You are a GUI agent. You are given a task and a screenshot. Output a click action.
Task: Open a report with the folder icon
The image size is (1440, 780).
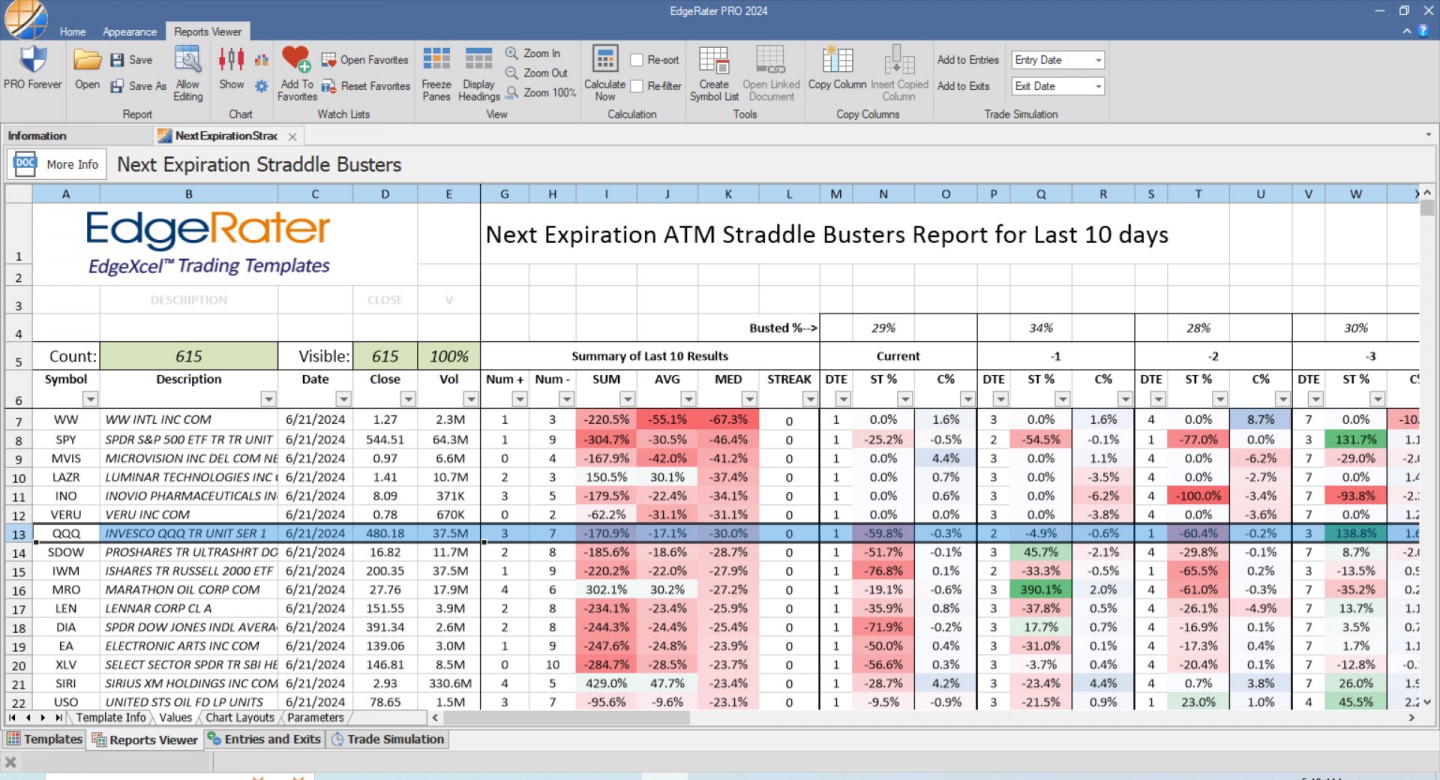pyautogui.click(x=87, y=60)
